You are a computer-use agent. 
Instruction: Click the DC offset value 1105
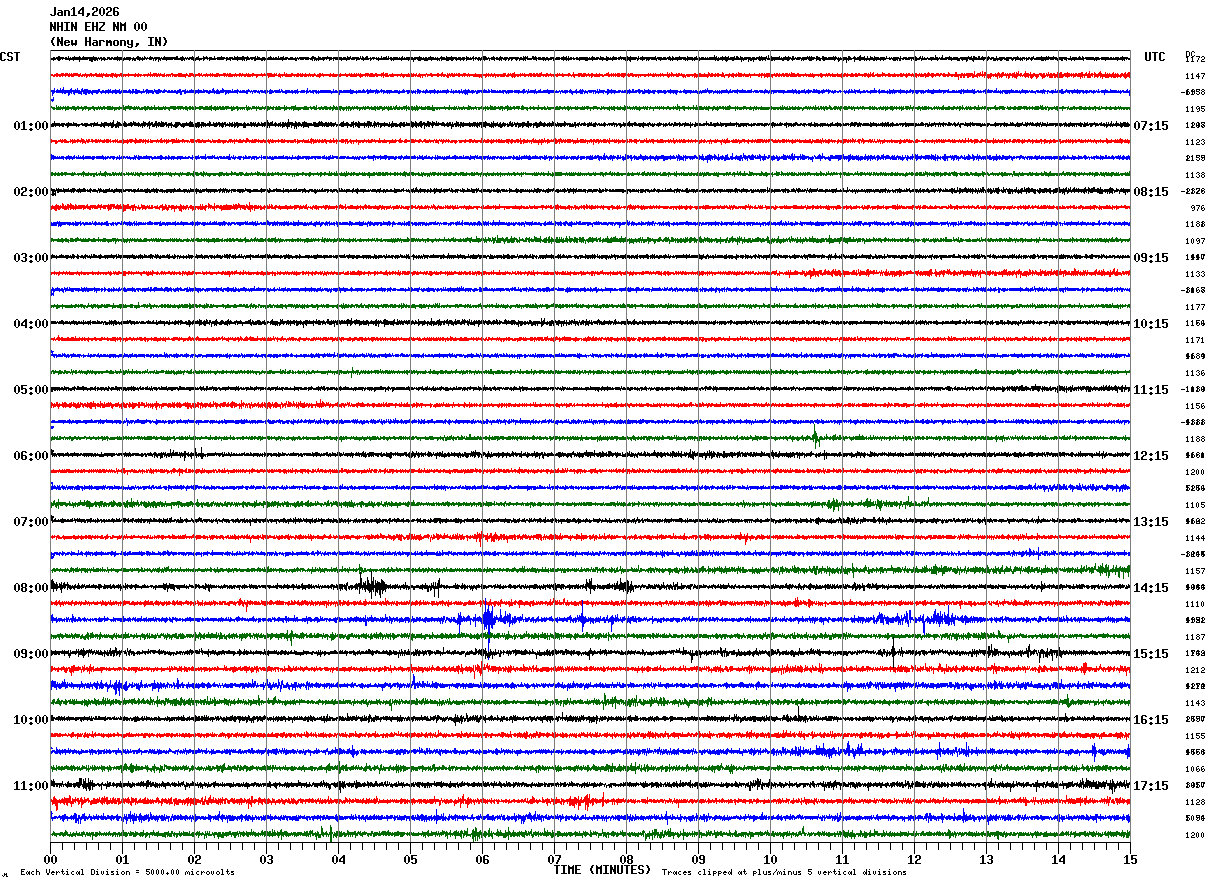[1195, 505]
